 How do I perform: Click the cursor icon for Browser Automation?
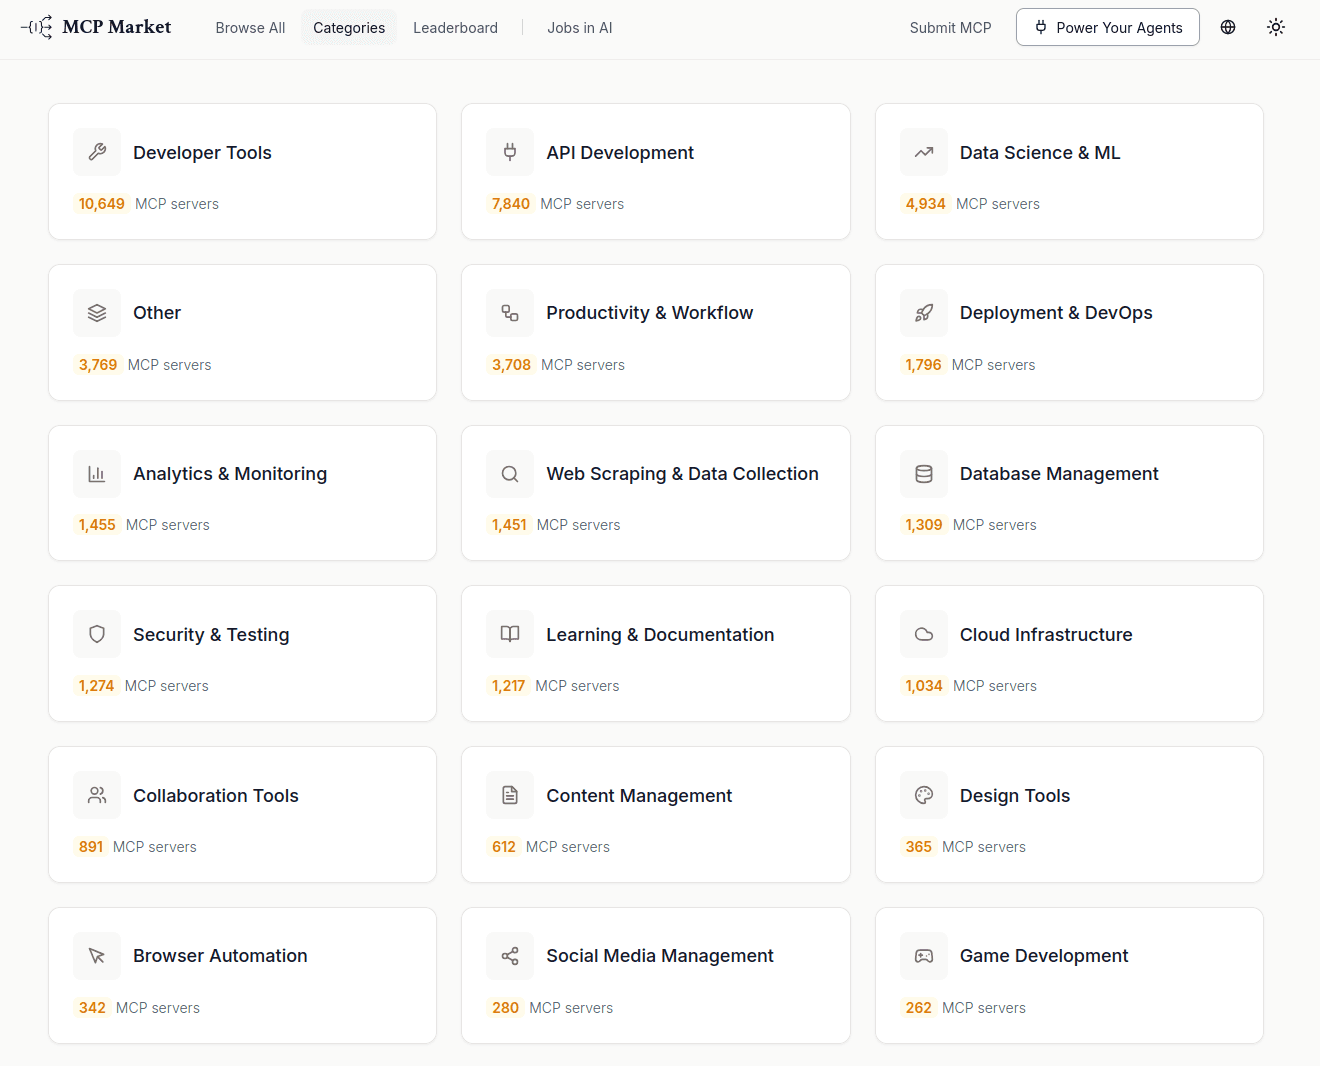[x=97, y=956]
